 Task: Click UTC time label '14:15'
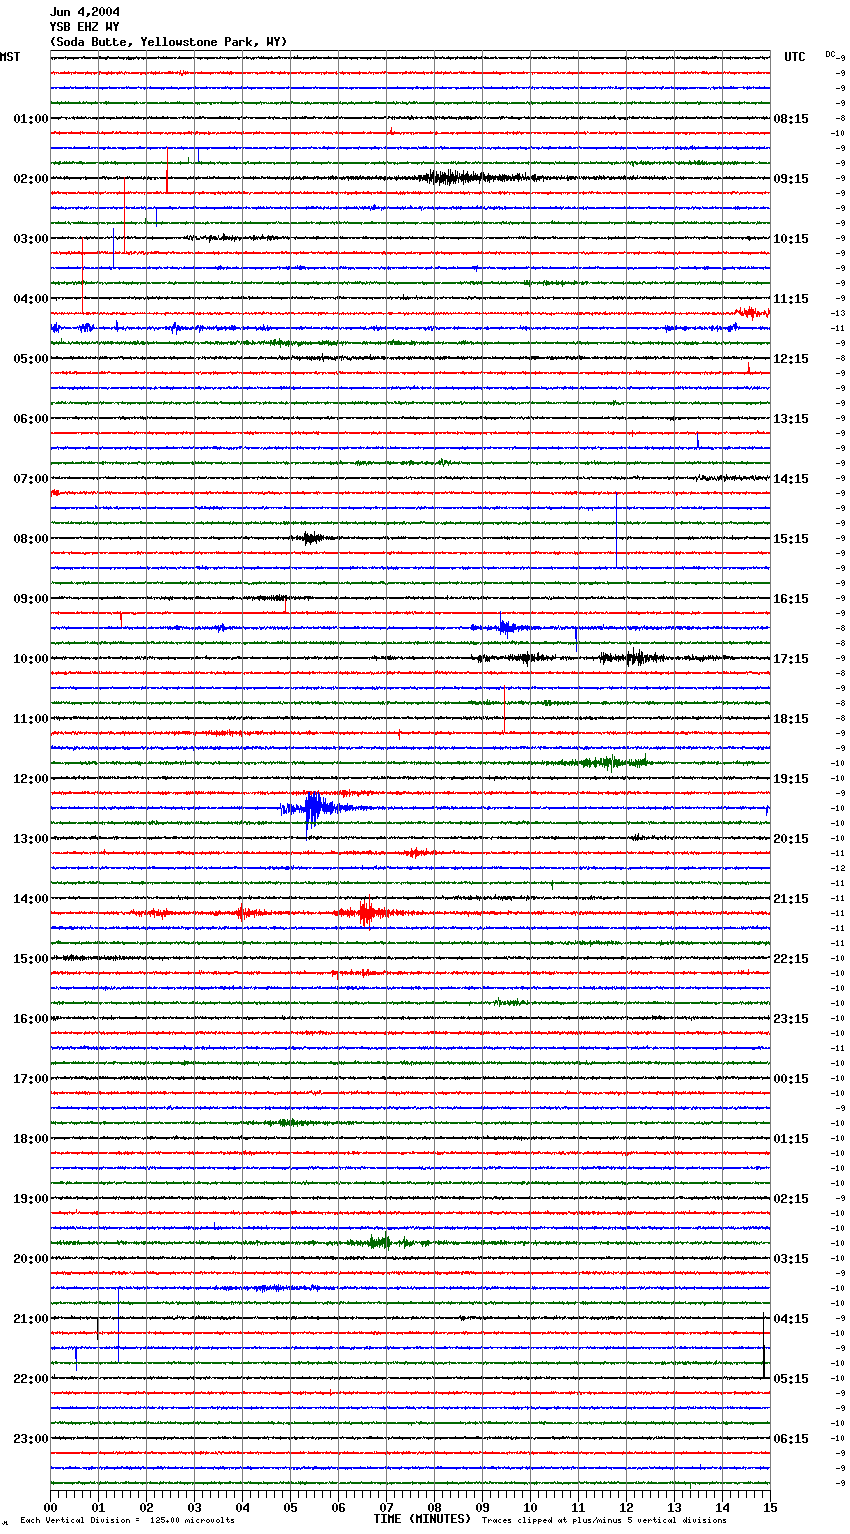point(791,479)
